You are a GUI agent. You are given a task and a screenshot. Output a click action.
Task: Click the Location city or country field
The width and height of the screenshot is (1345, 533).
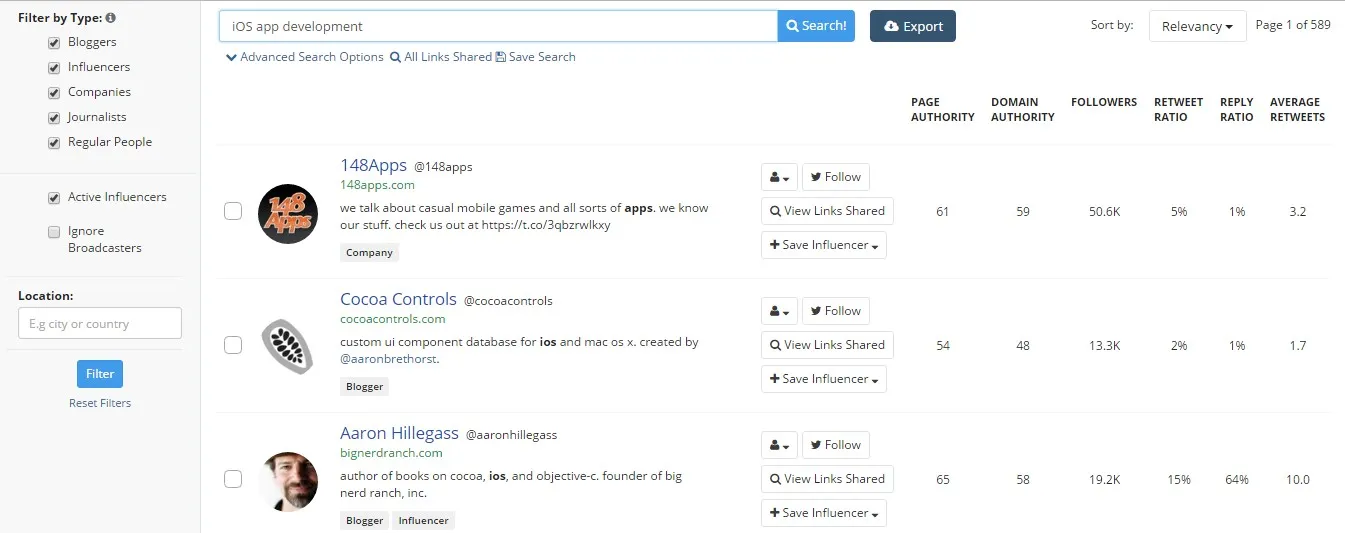click(100, 323)
